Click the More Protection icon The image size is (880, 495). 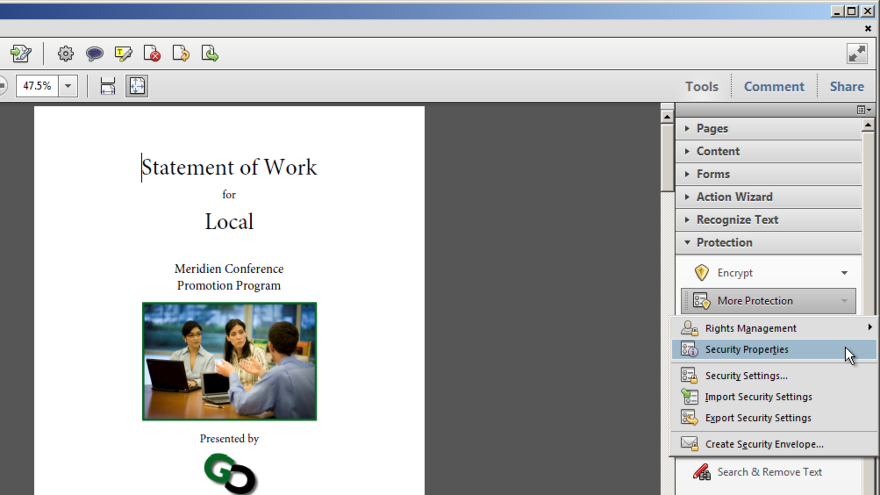tap(702, 301)
